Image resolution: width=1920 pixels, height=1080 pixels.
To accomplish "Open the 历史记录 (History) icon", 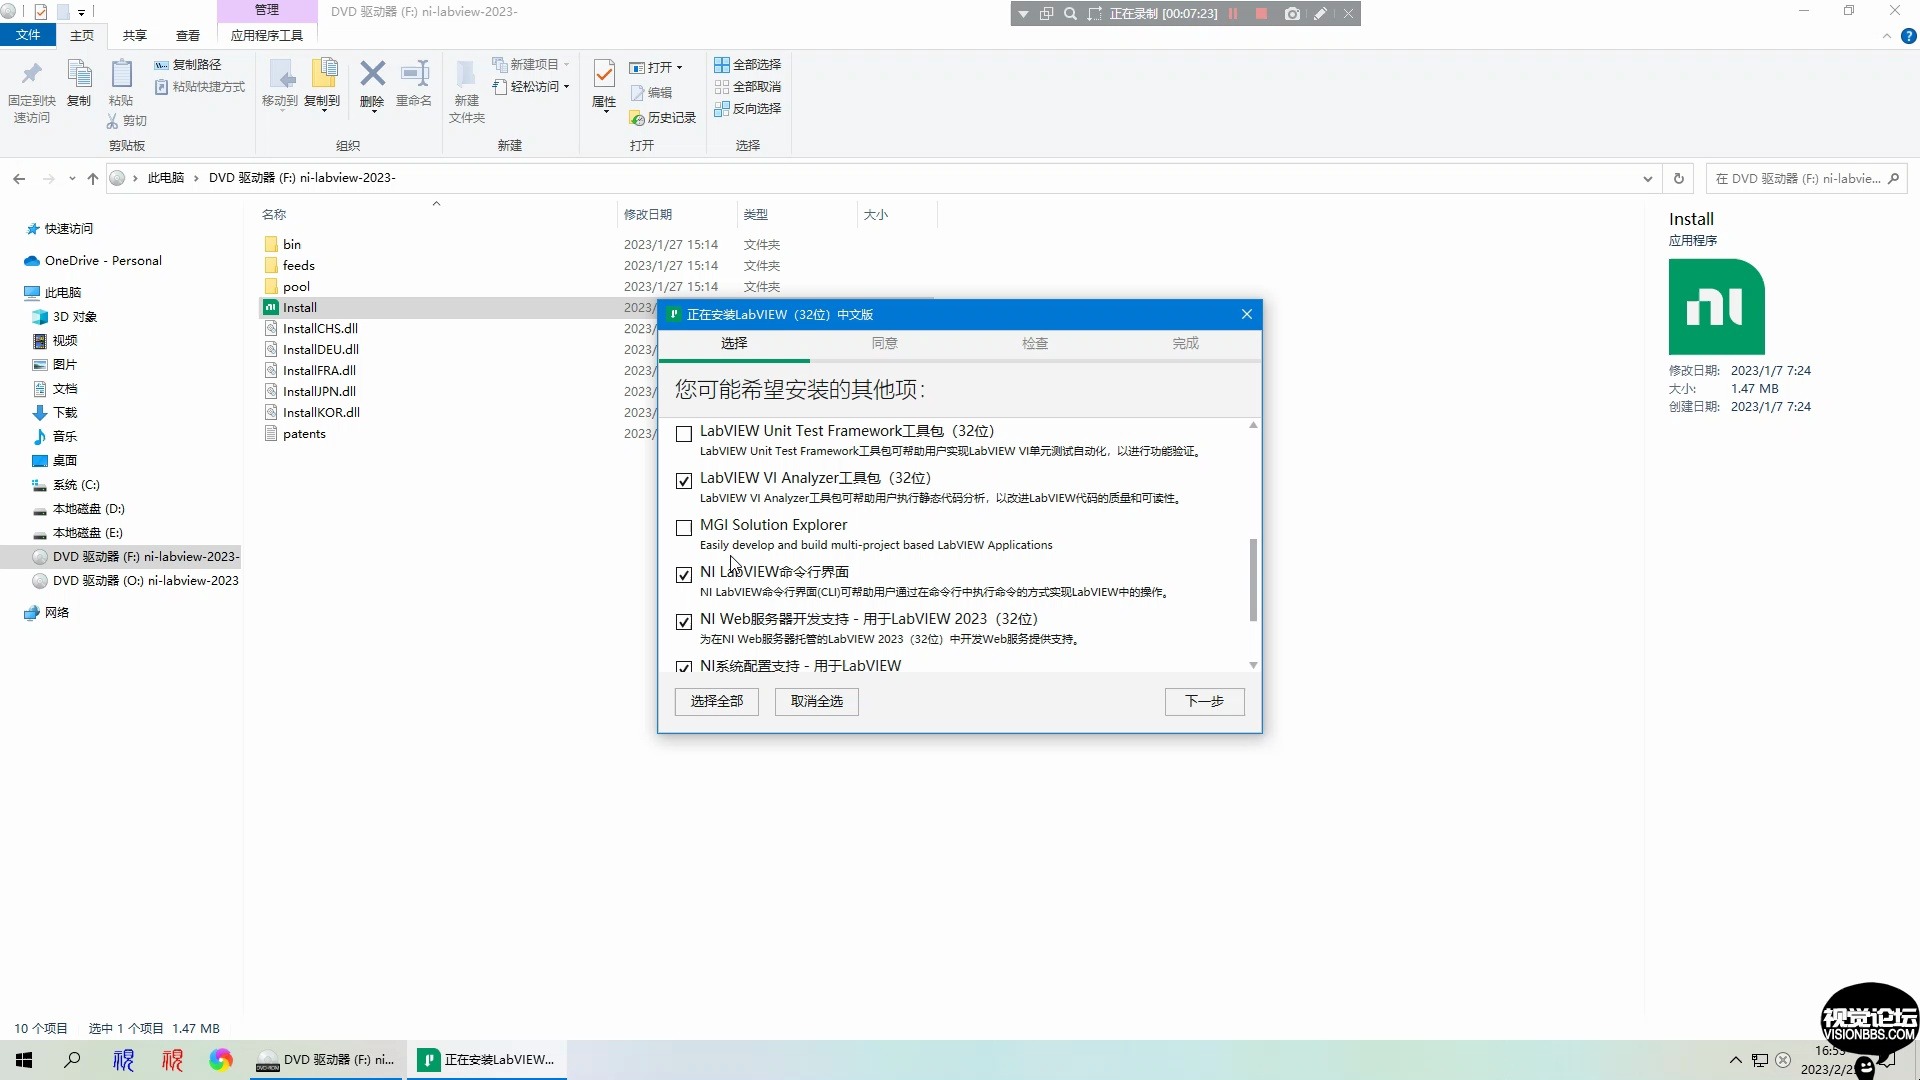I will [662, 117].
